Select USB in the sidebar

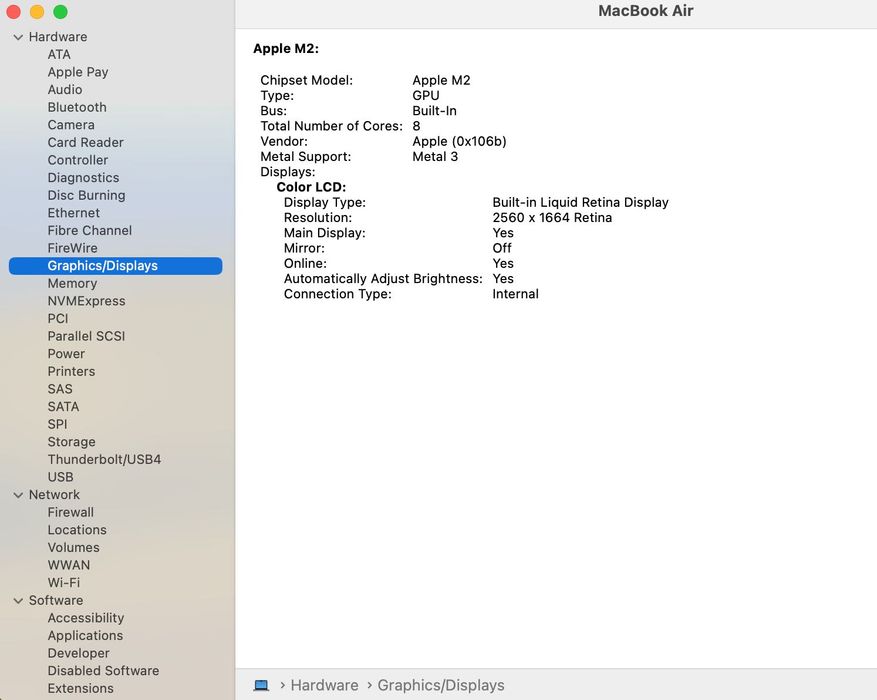click(x=60, y=477)
